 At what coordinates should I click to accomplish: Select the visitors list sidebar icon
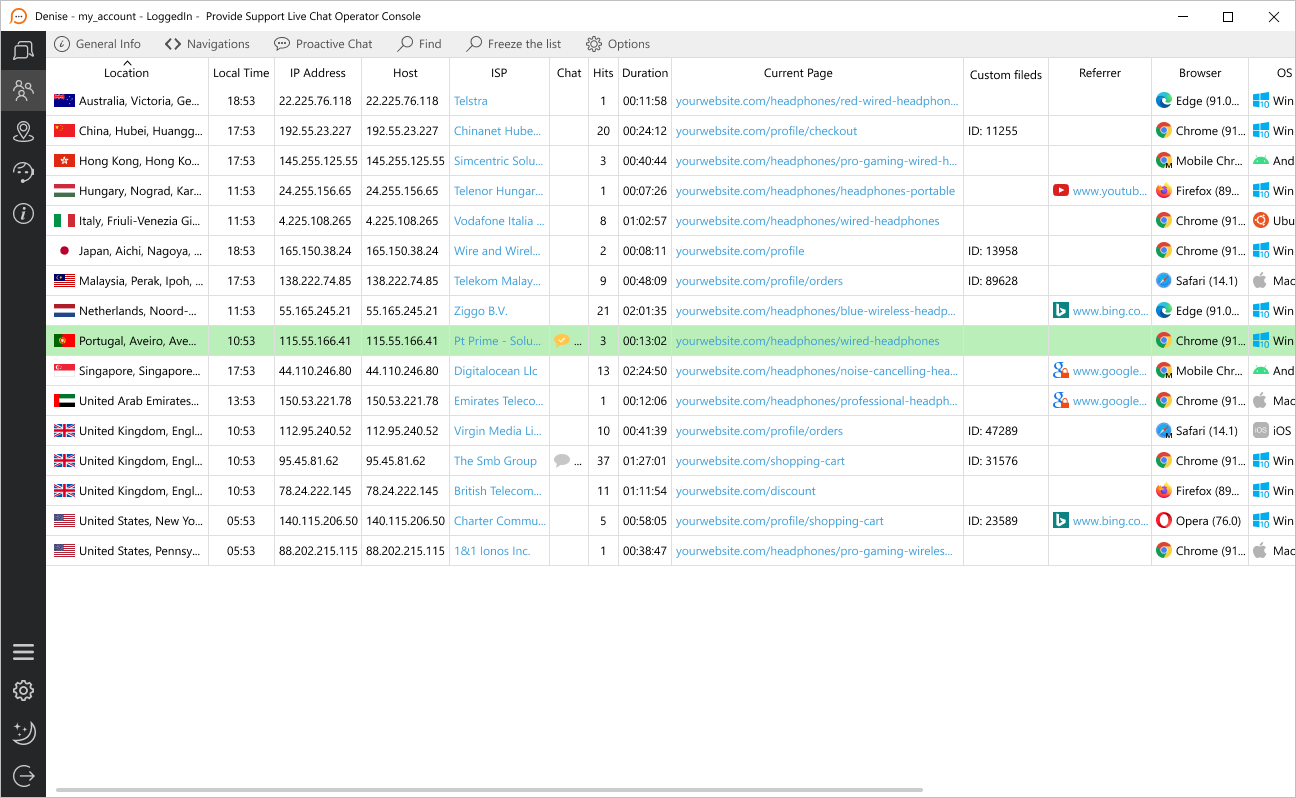(23, 90)
